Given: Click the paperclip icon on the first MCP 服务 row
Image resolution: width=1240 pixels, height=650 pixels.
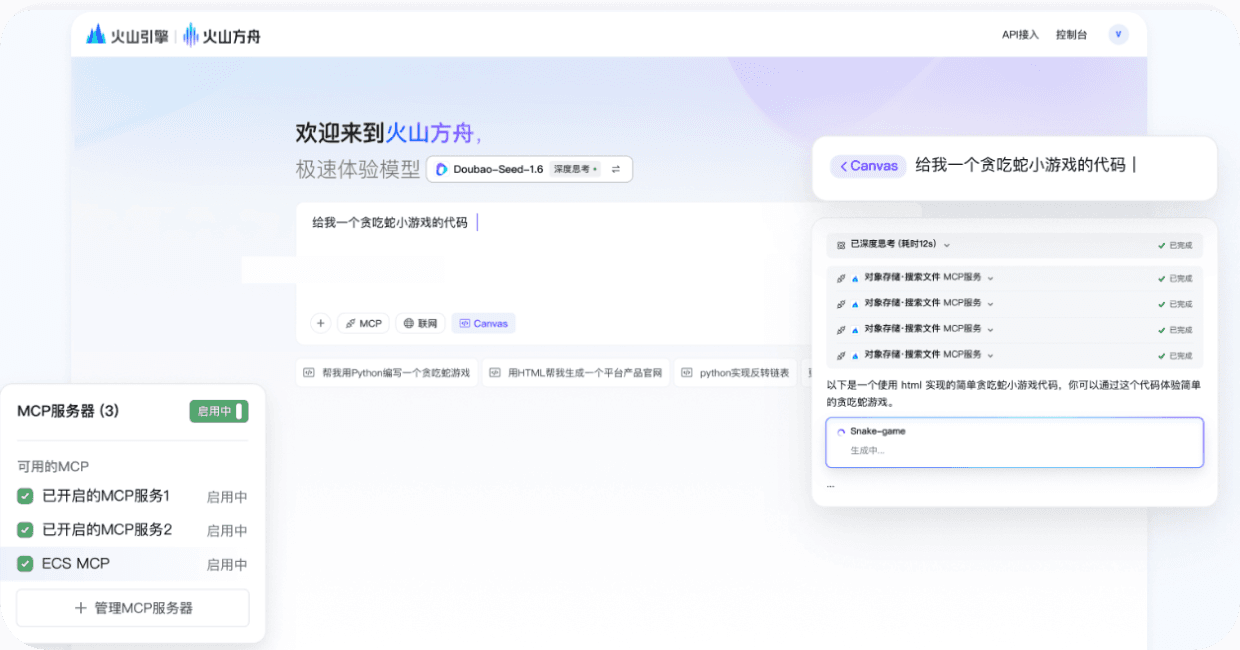Looking at the screenshot, I should (x=841, y=277).
